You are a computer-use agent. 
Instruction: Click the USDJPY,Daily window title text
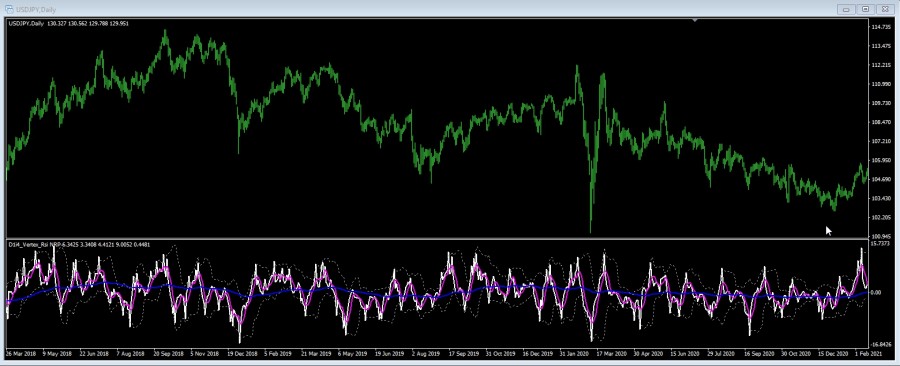click(x=36, y=9)
